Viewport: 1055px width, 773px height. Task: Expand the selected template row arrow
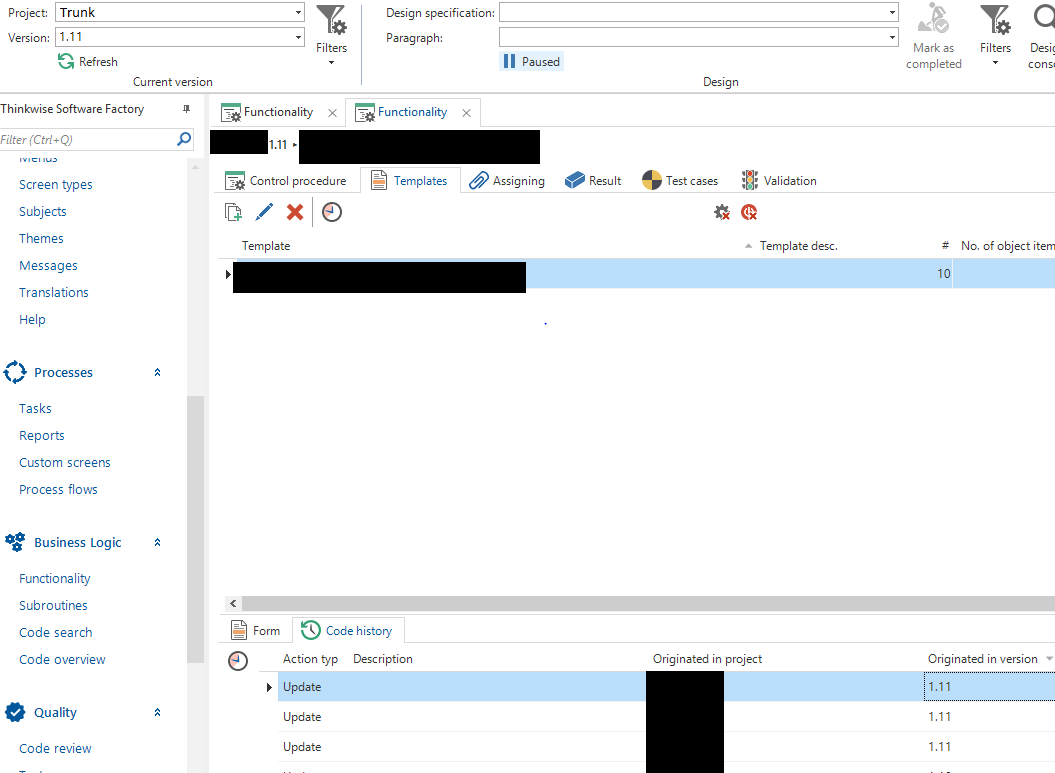coord(228,274)
